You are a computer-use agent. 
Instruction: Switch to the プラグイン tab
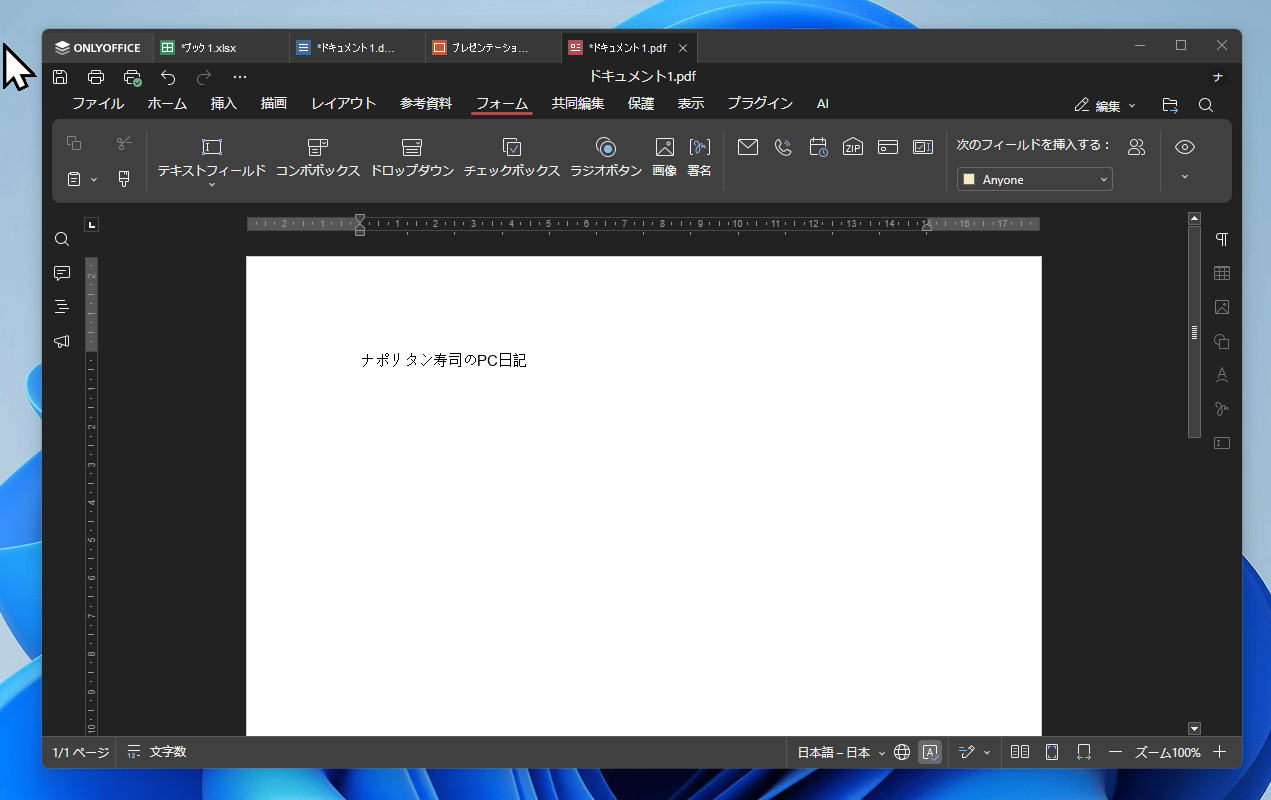click(760, 104)
